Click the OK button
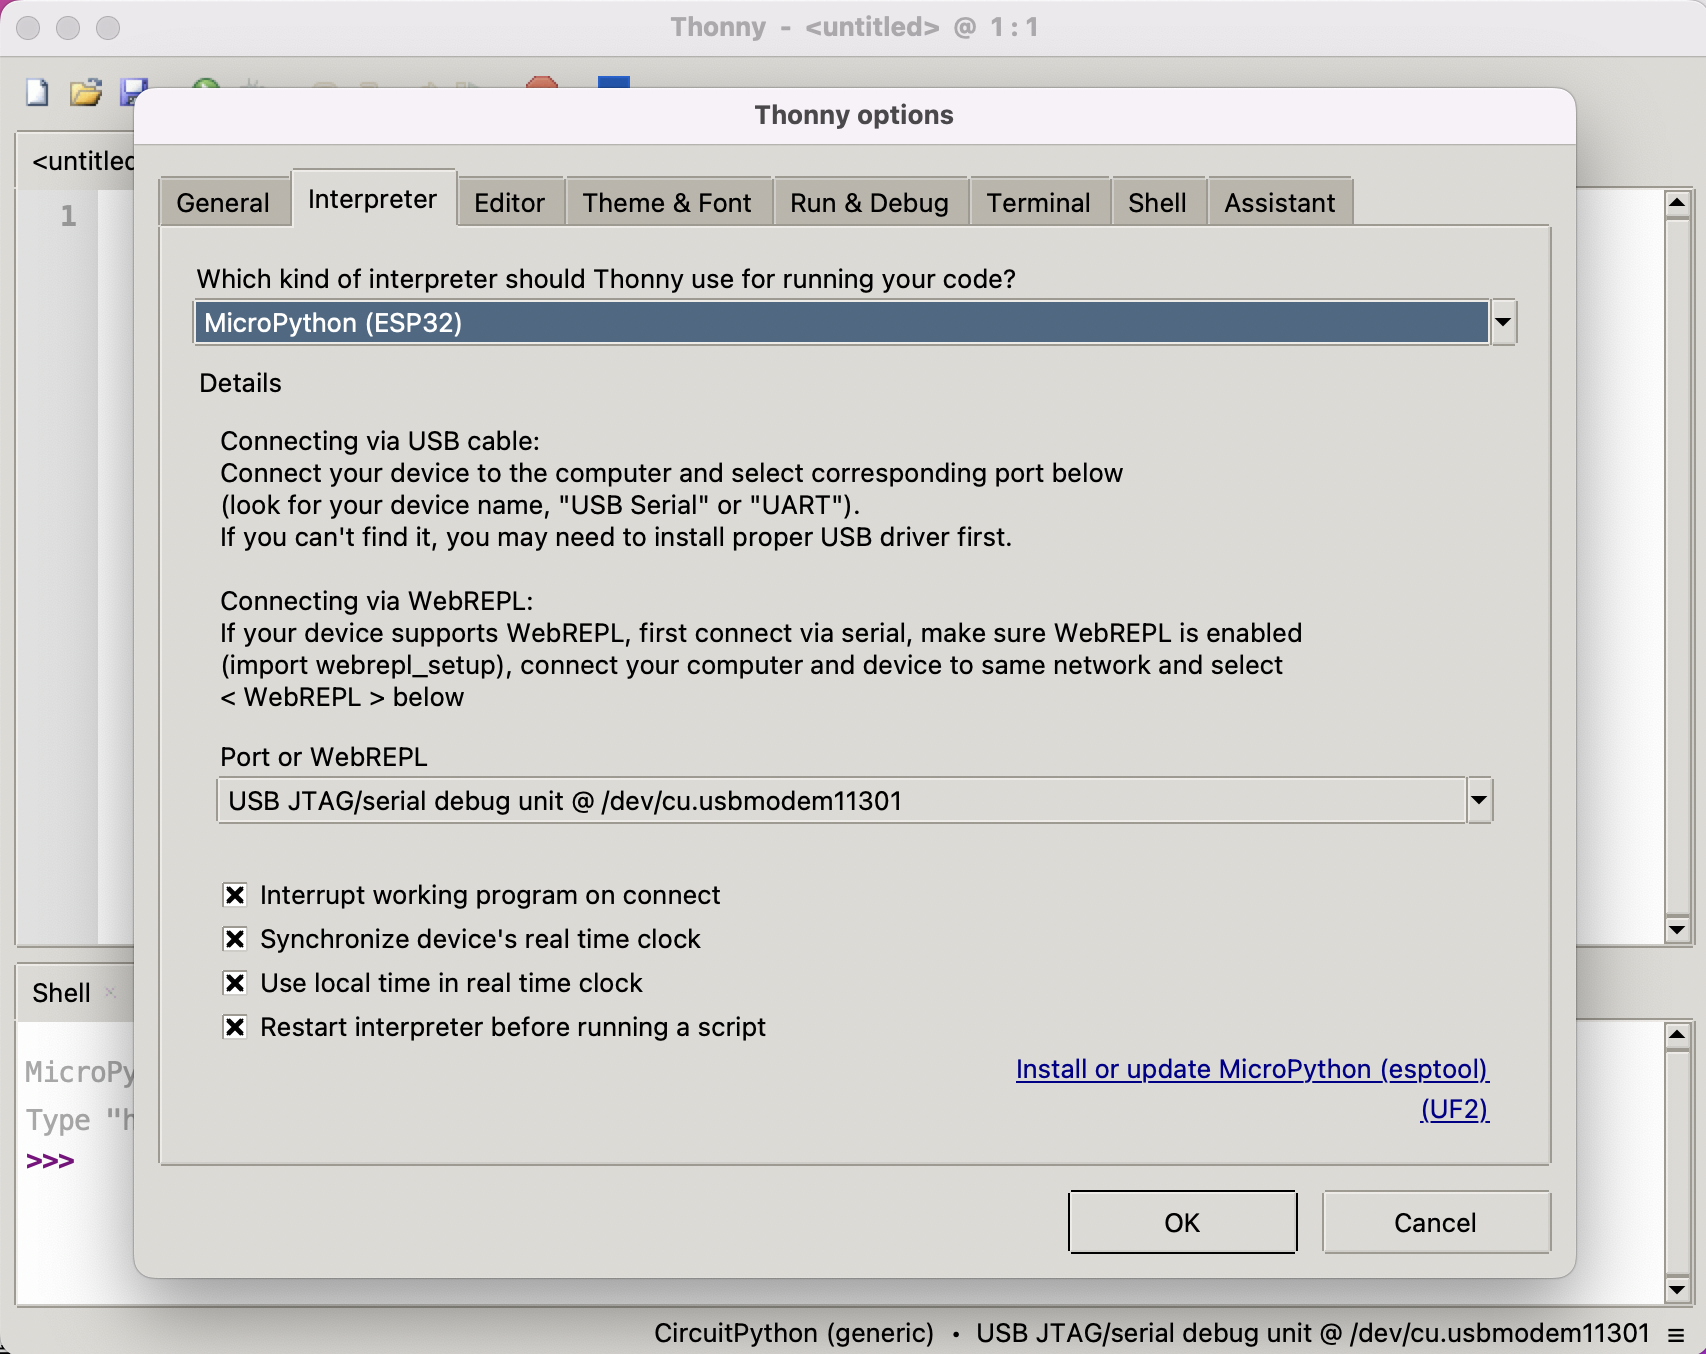The width and height of the screenshot is (1706, 1354). [x=1182, y=1222]
